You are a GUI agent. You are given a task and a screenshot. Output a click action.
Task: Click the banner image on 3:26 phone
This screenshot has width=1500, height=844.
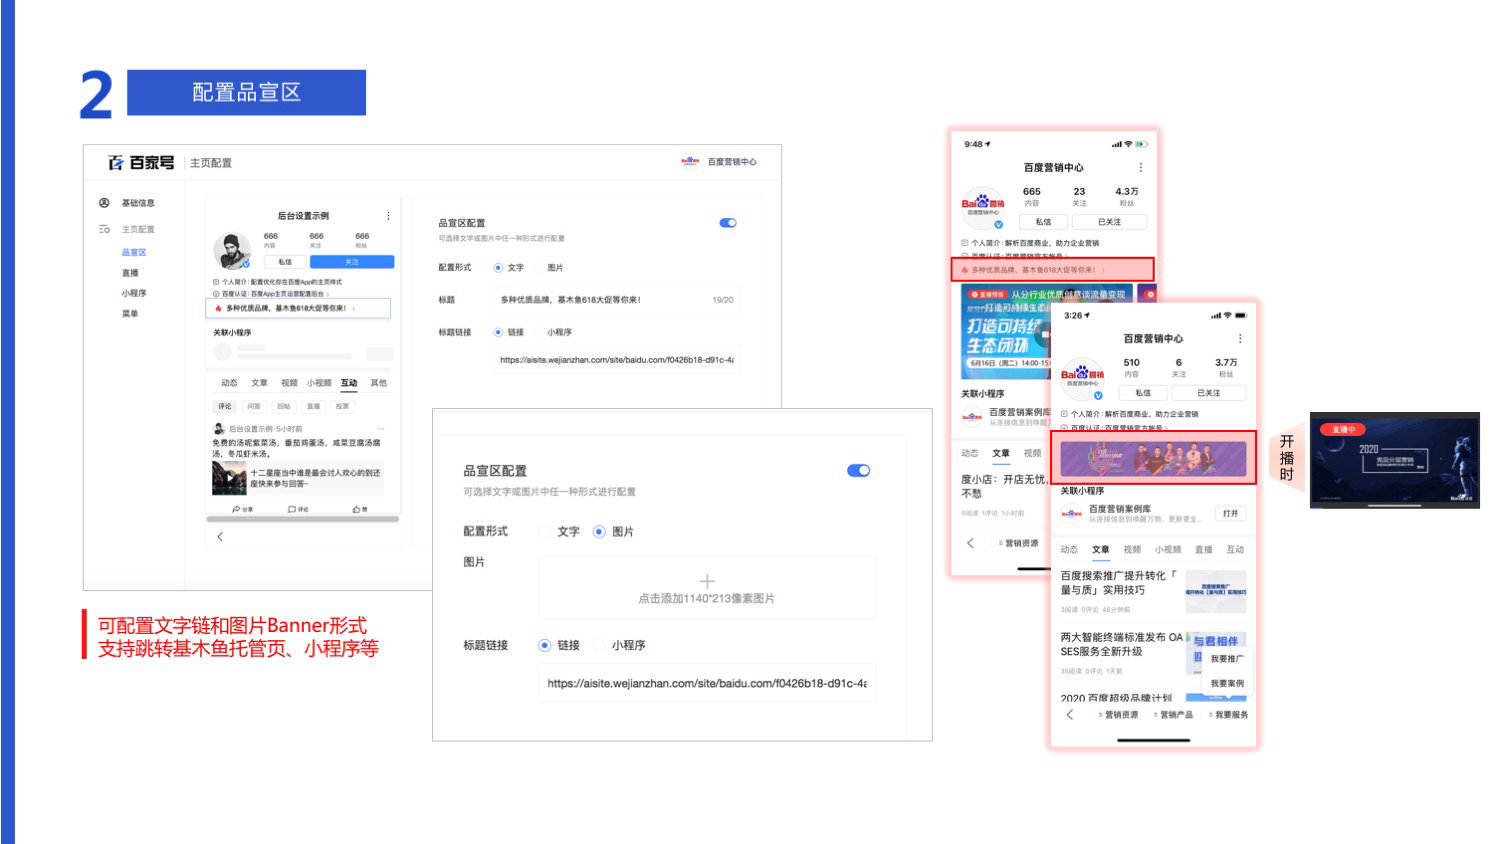tap(1153, 459)
